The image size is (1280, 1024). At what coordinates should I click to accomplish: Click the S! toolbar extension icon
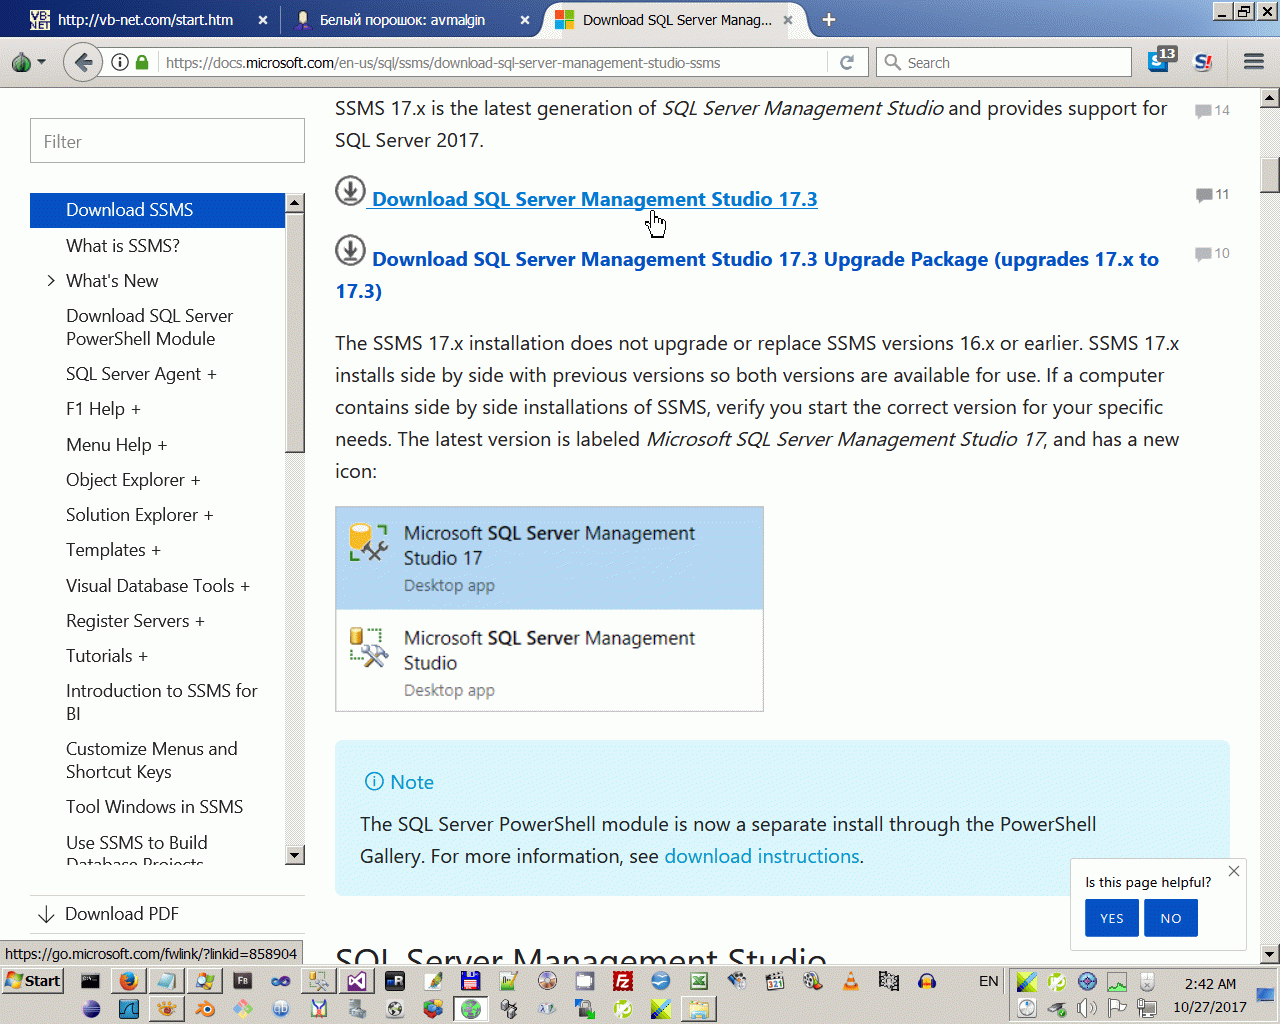[1203, 62]
